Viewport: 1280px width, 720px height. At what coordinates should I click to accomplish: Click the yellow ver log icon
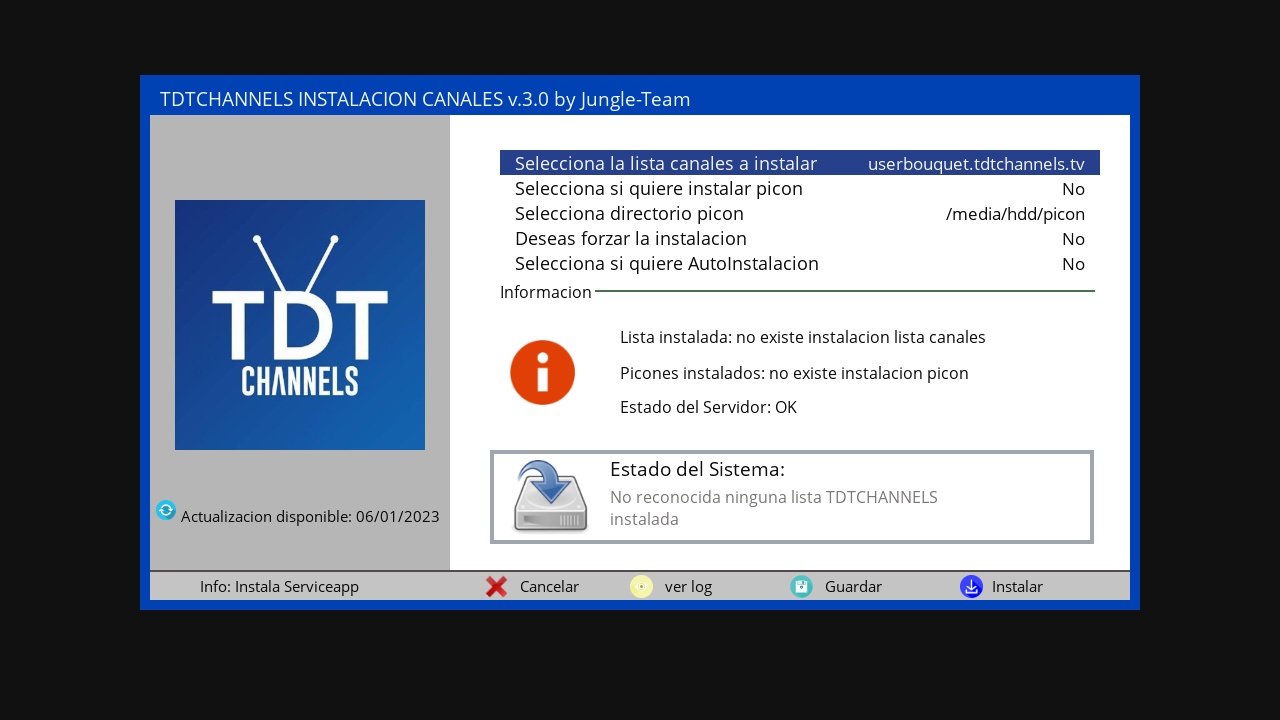641,587
